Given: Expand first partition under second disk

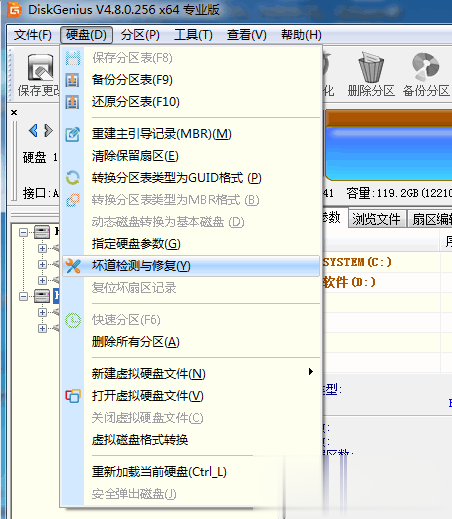Looking at the screenshot, I should coord(42,312).
